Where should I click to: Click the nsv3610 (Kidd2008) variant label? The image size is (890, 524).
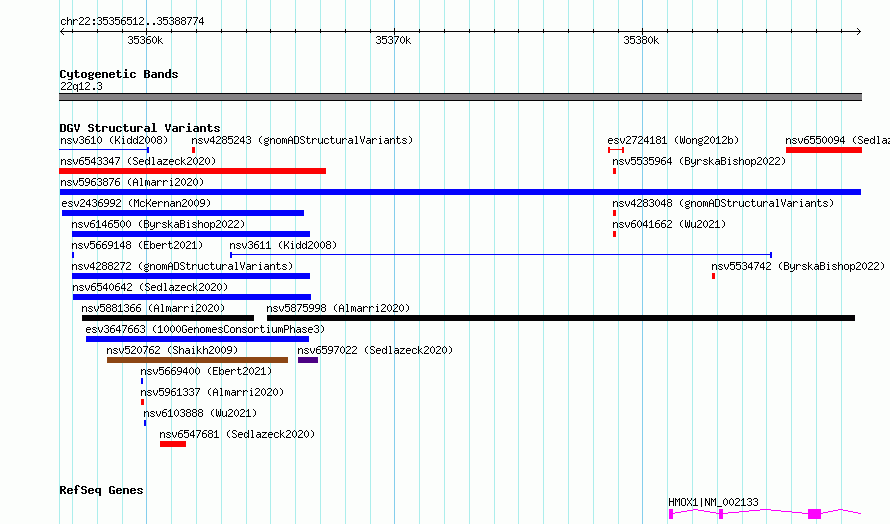click(114, 140)
